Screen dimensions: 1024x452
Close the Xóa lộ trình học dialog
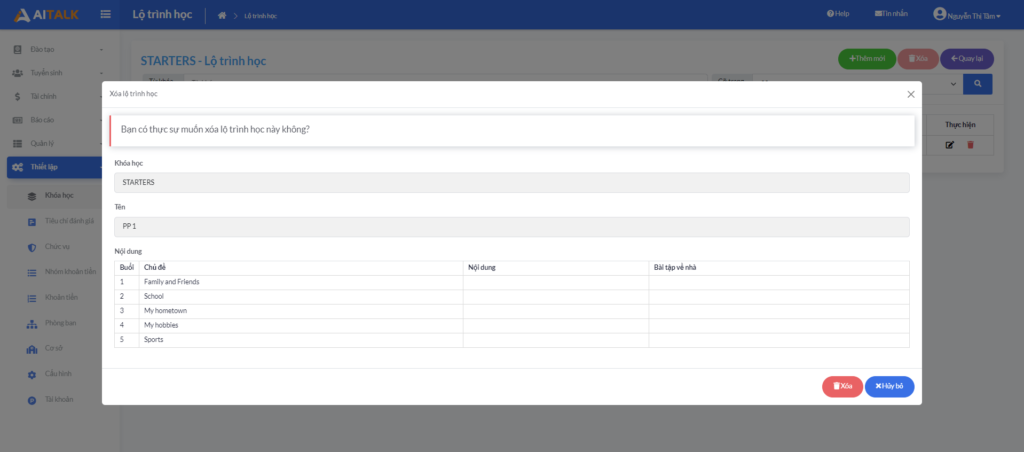(910, 94)
